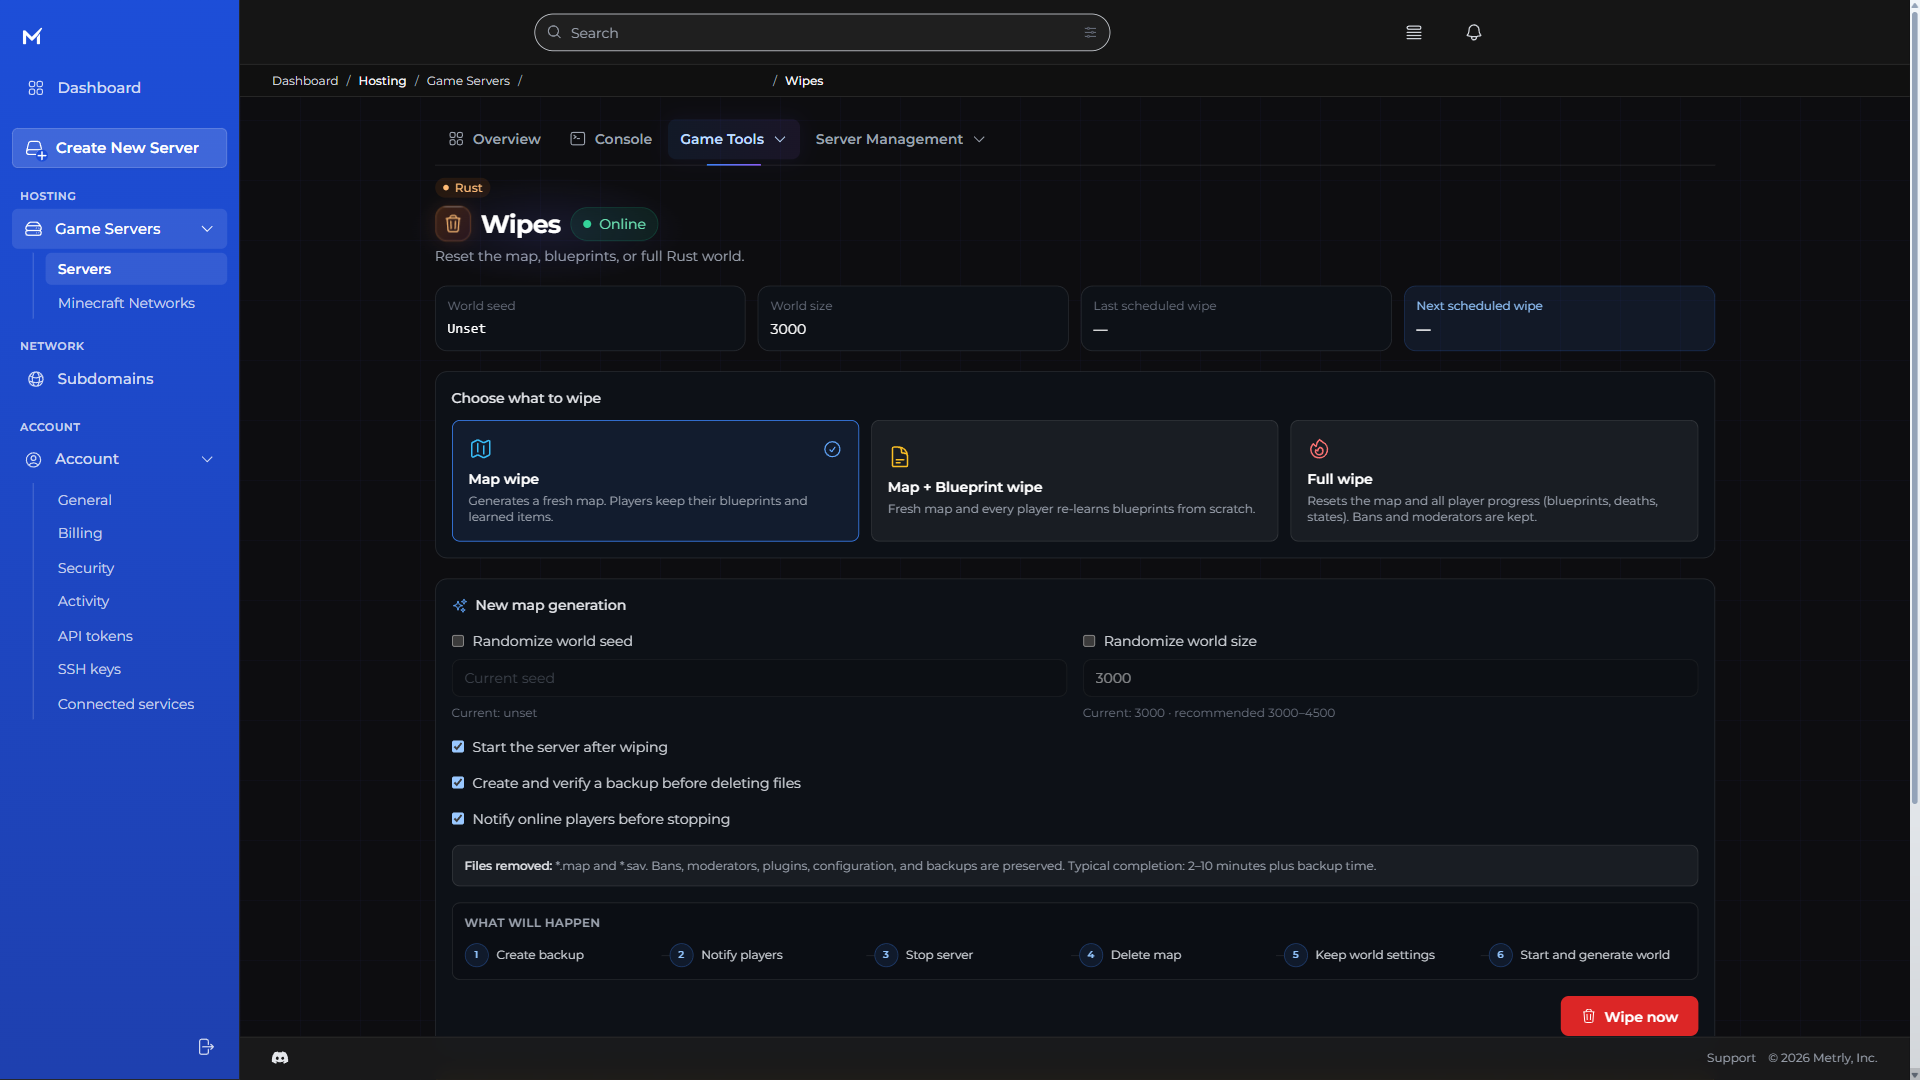Open the Game Tools tab

734,139
